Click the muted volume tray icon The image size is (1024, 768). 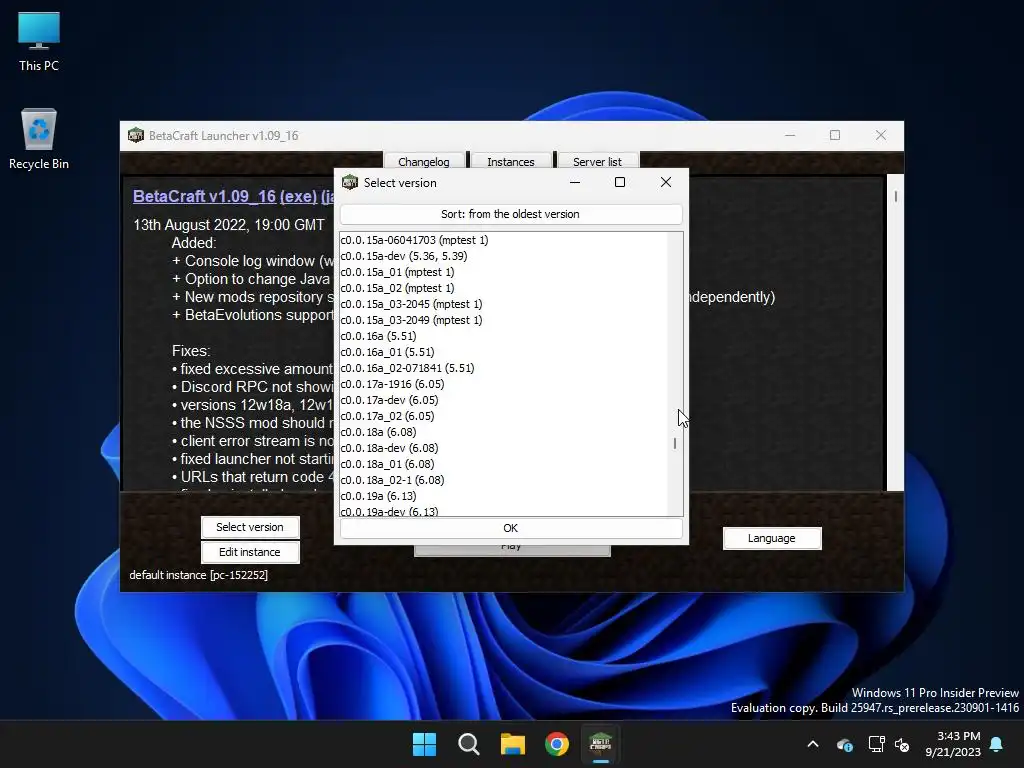point(903,744)
